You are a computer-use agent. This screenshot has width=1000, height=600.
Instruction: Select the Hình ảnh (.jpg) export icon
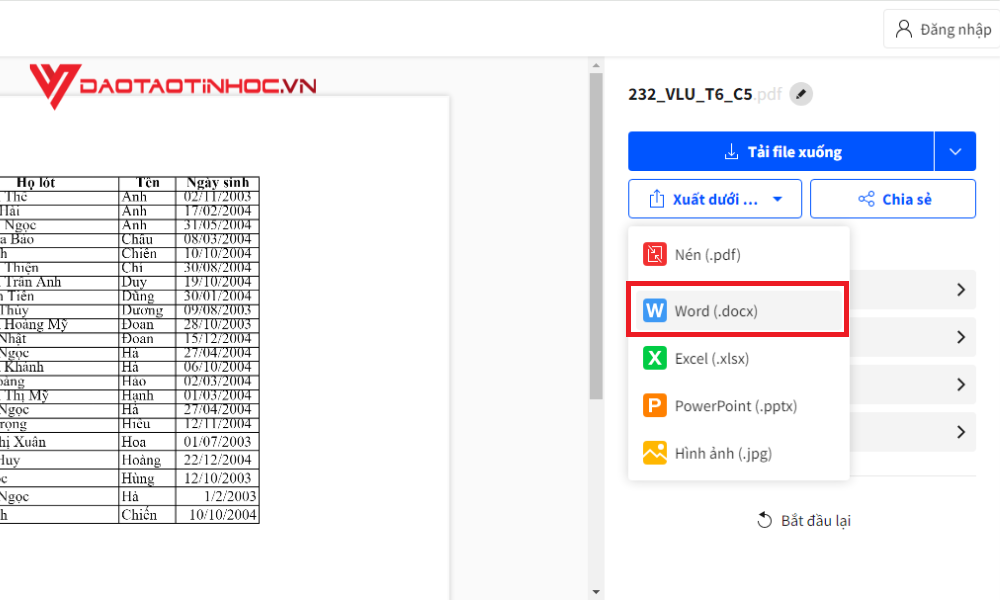[656, 453]
